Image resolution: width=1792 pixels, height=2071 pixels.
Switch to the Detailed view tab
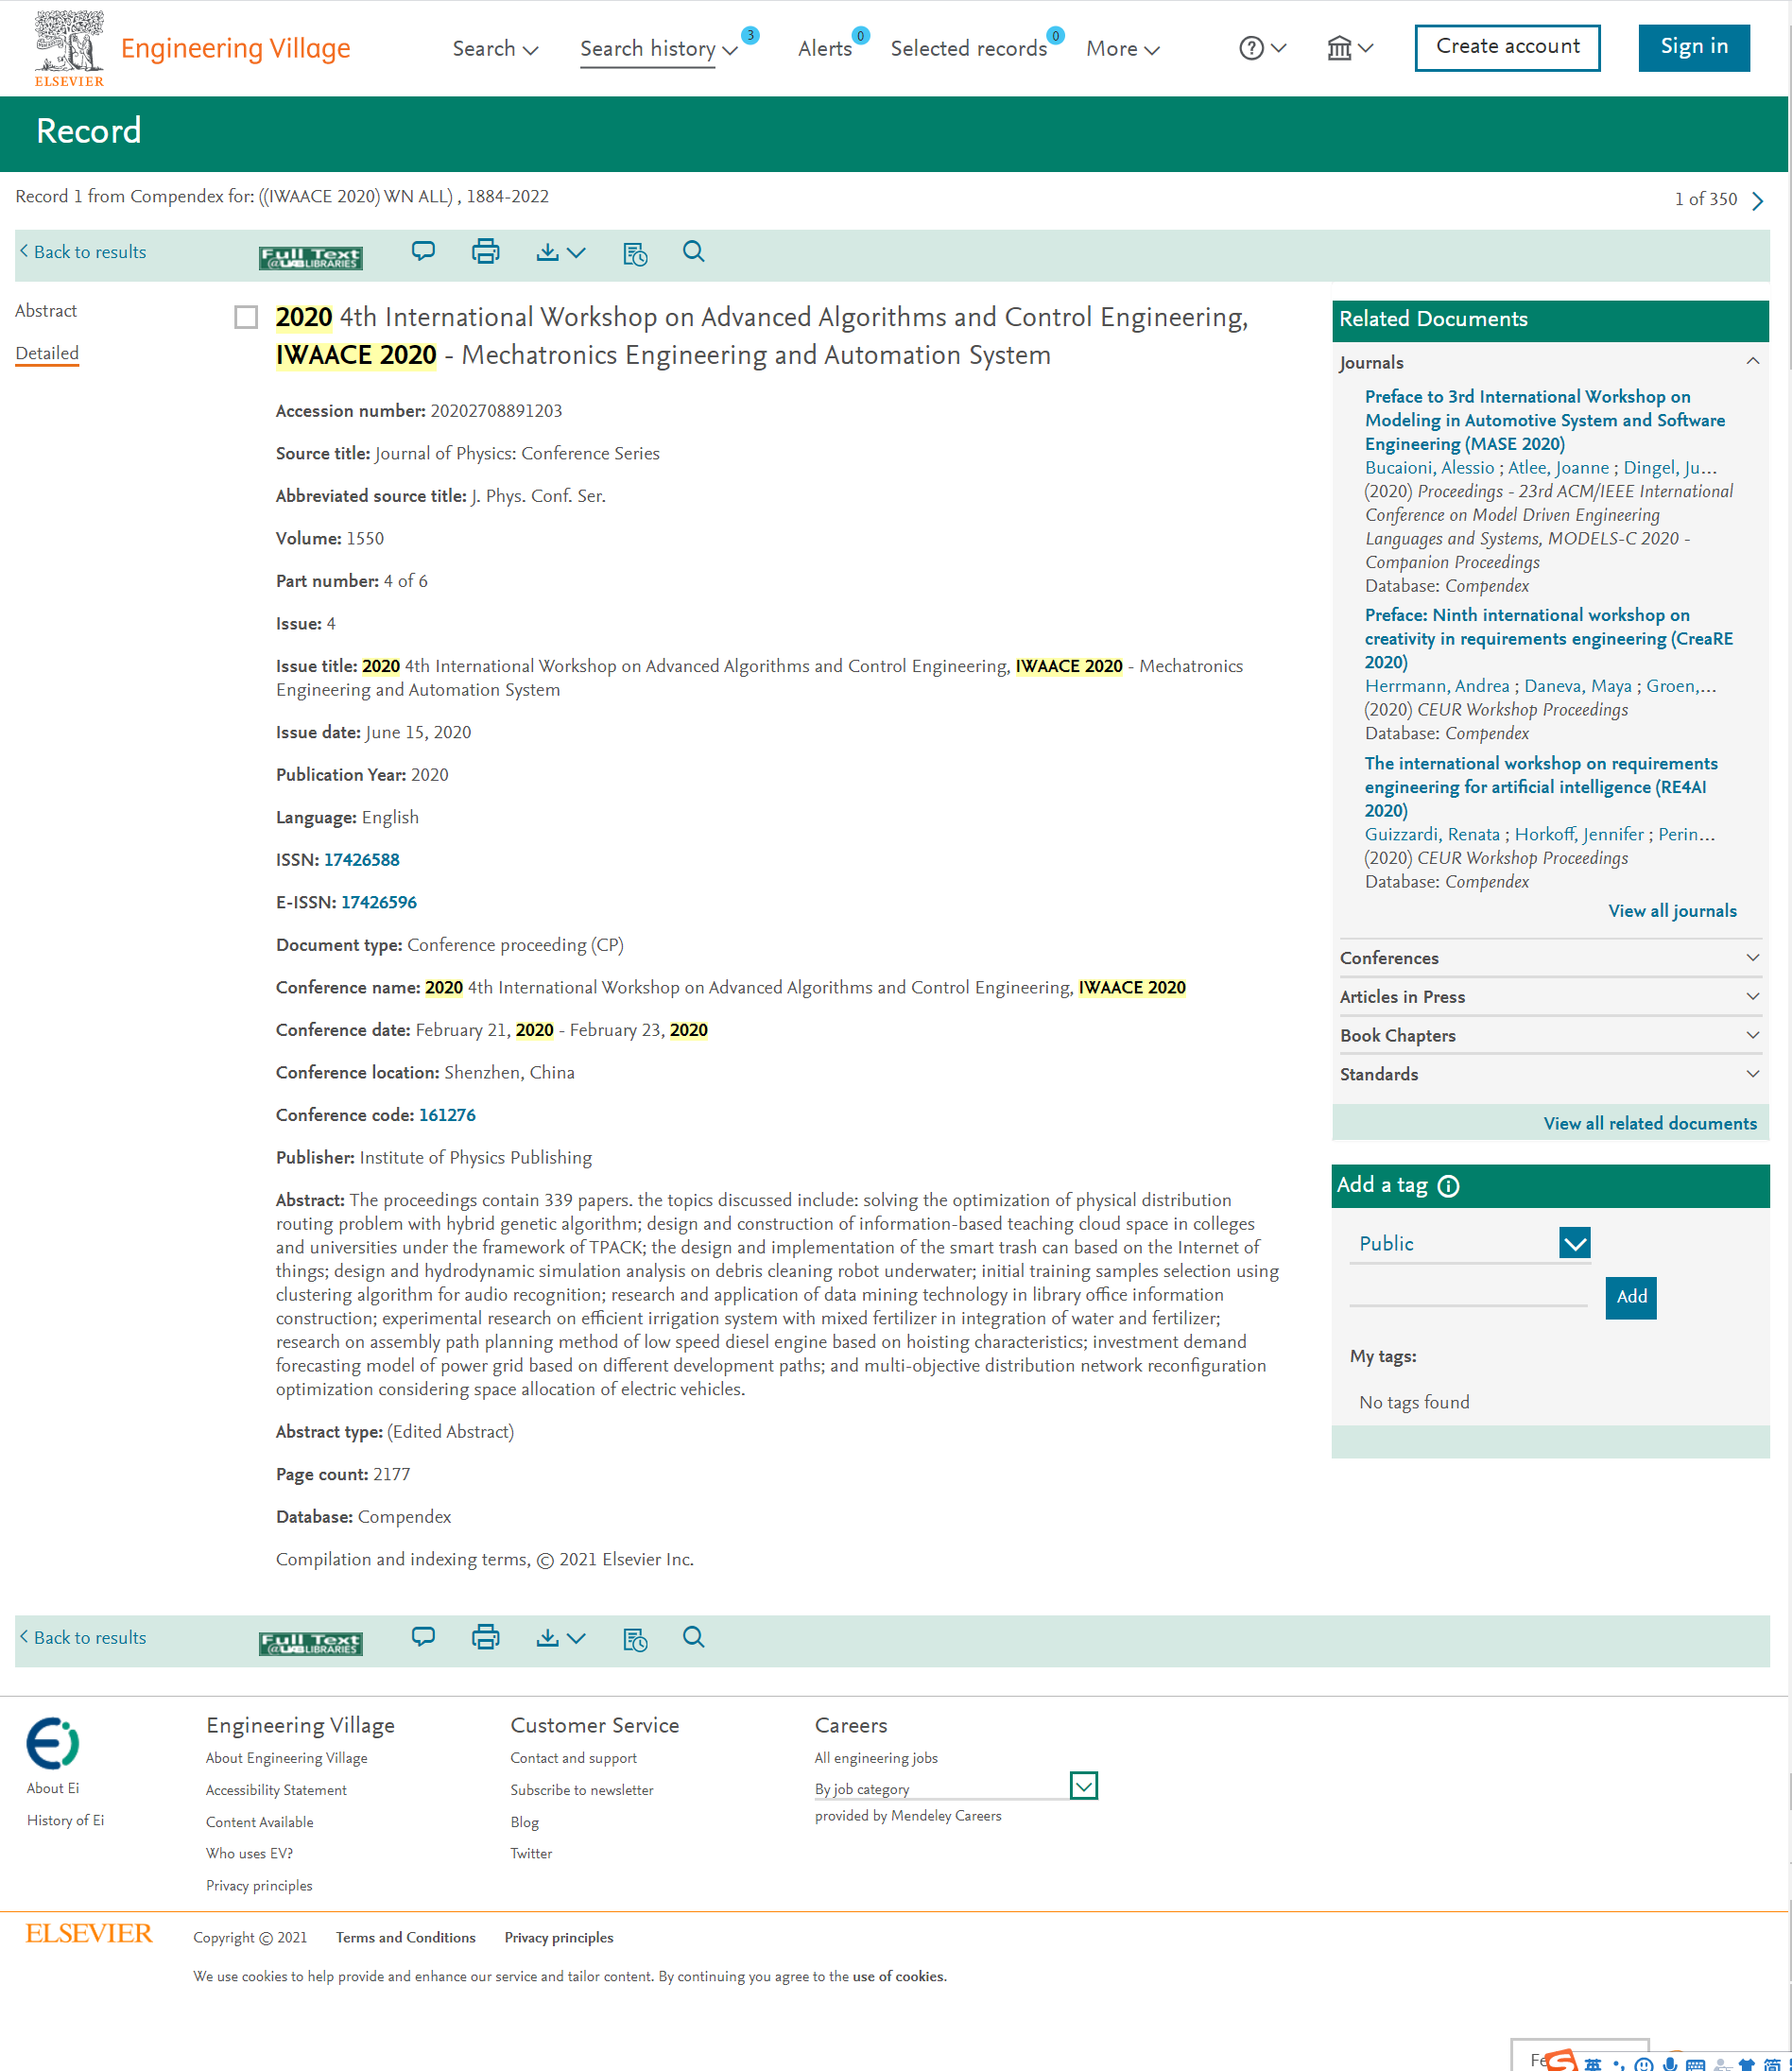point(47,353)
